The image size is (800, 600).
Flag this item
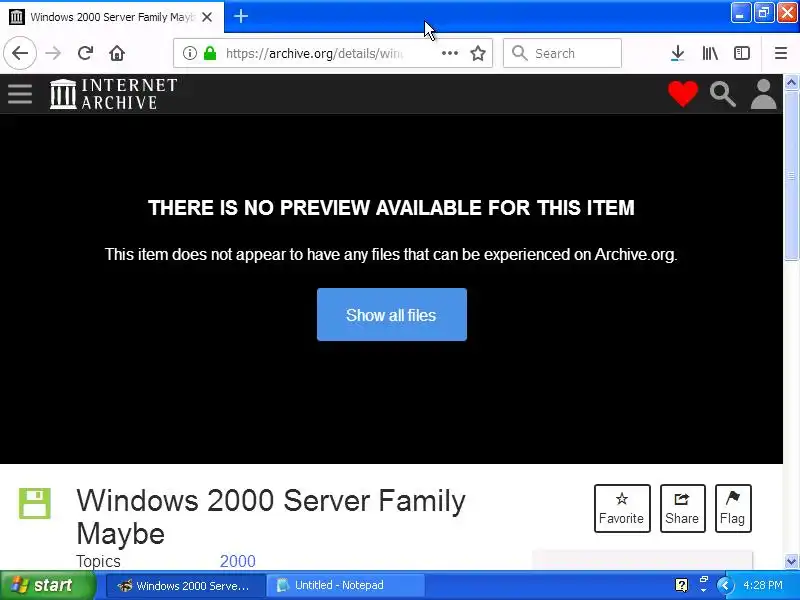tap(733, 508)
